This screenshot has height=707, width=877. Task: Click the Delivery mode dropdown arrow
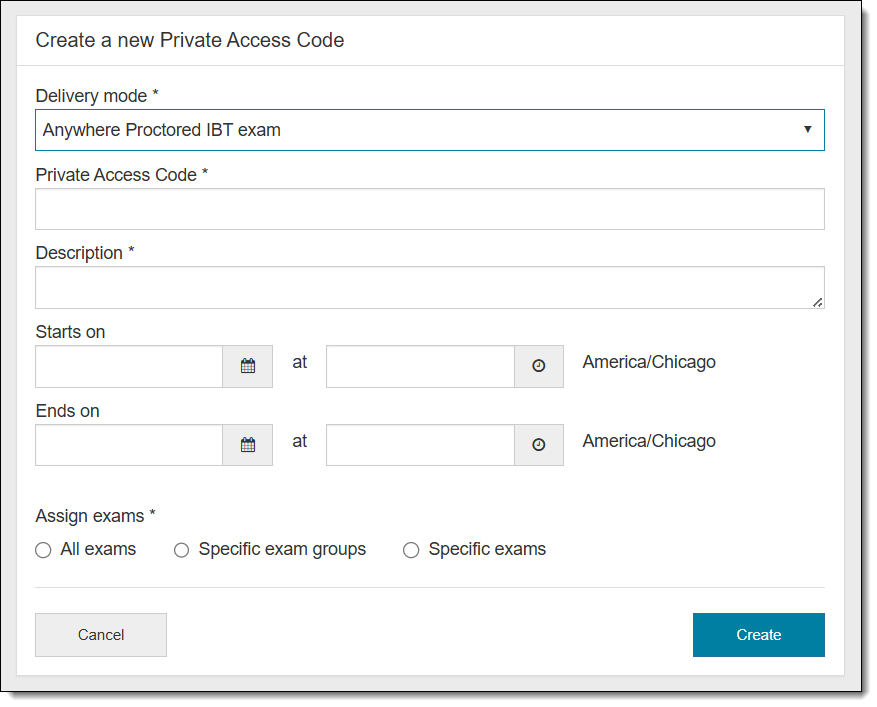[808, 130]
